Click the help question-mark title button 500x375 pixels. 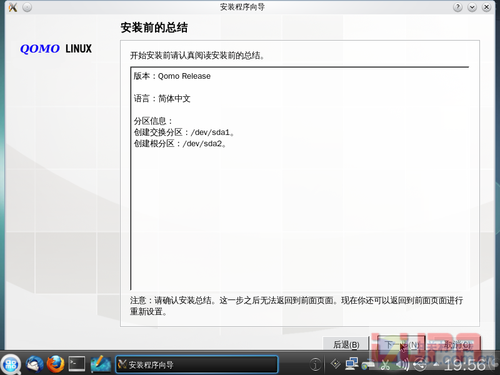click(x=458, y=7)
